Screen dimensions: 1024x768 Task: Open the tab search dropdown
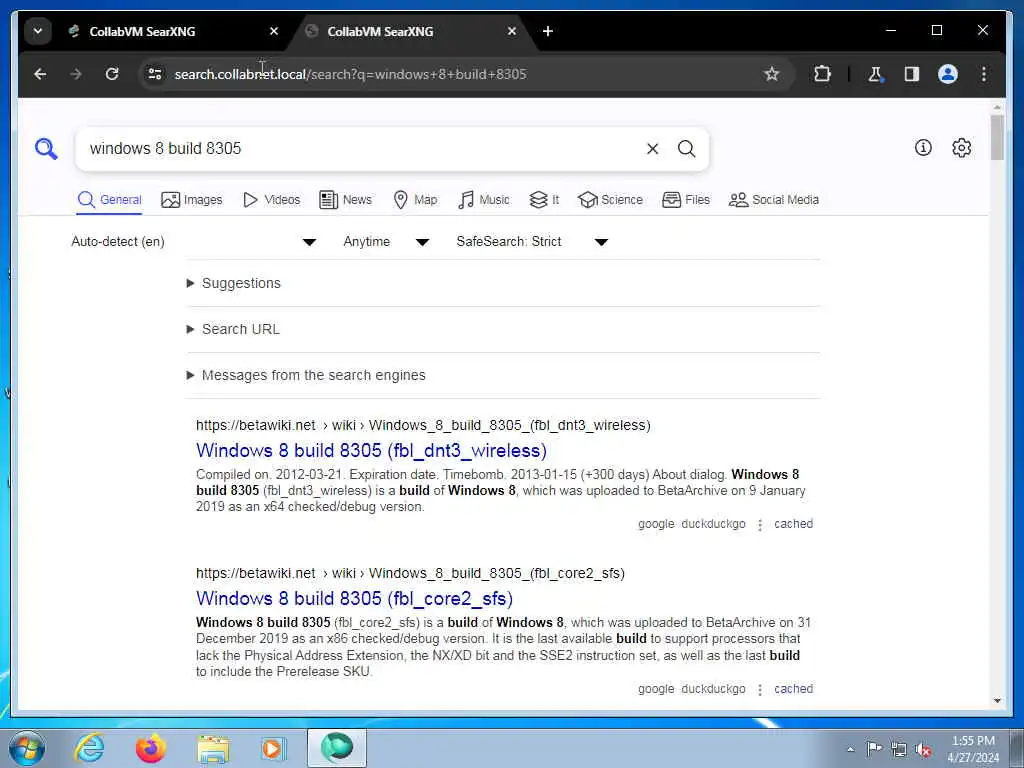tap(38, 31)
